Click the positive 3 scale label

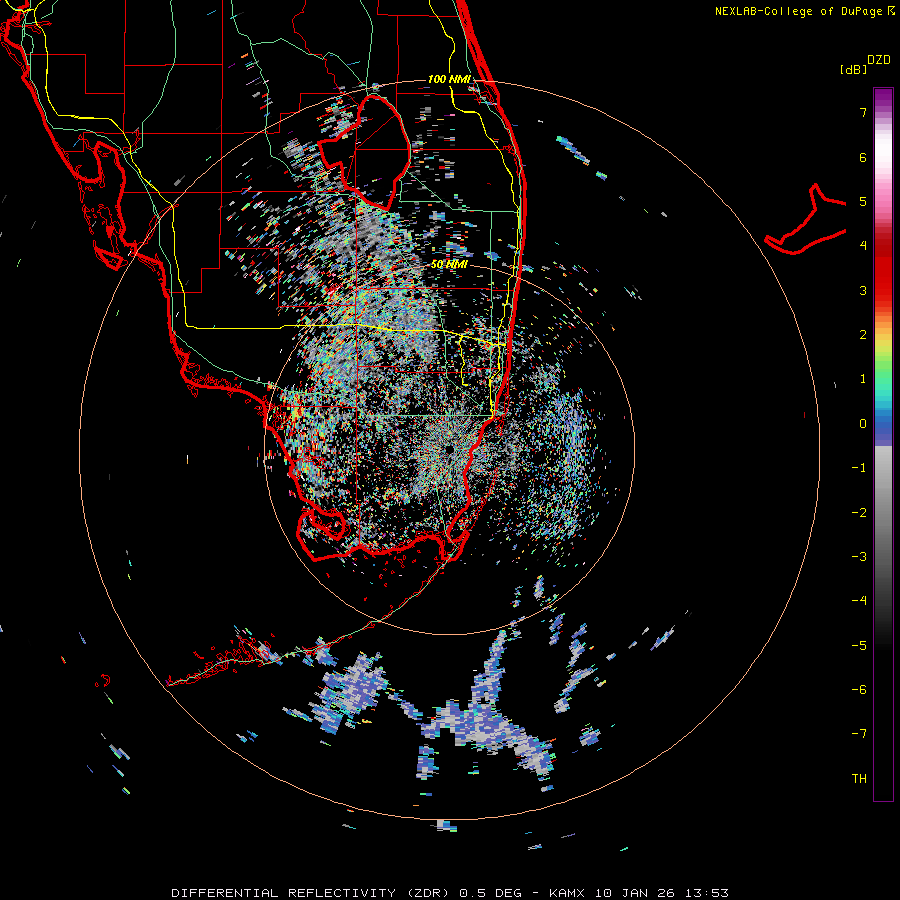click(863, 290)
